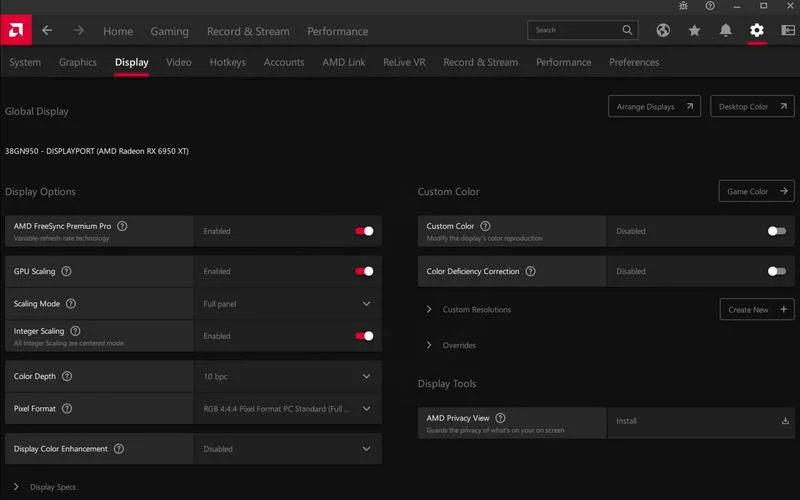Show help for Custom Color
Screen dimensions: 800x500
pyautogui.click(x=485, y=226)
